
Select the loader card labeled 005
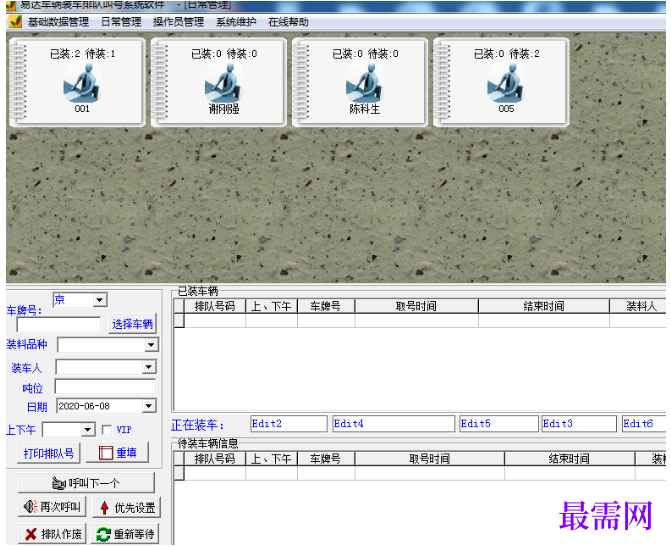[x=501, y=82]
